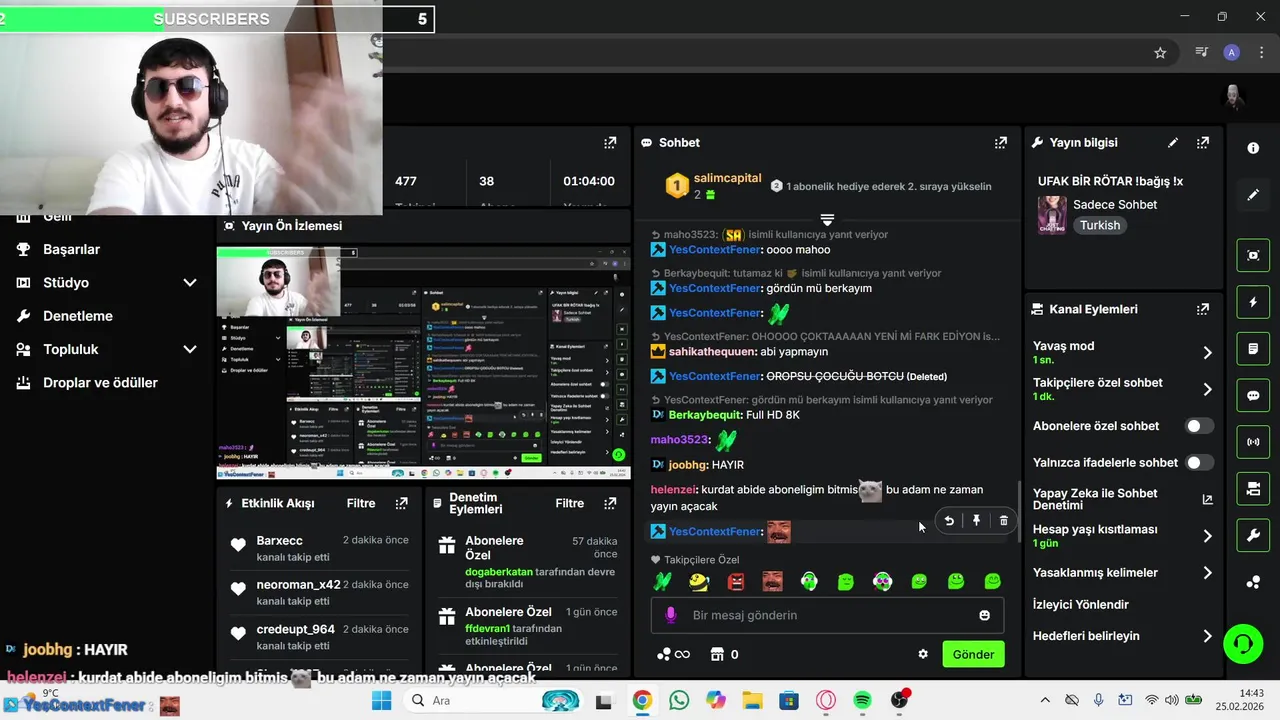1280x720 pixels.
Task: Open chat settings gear icon
Action: click(x=923, y=654)
